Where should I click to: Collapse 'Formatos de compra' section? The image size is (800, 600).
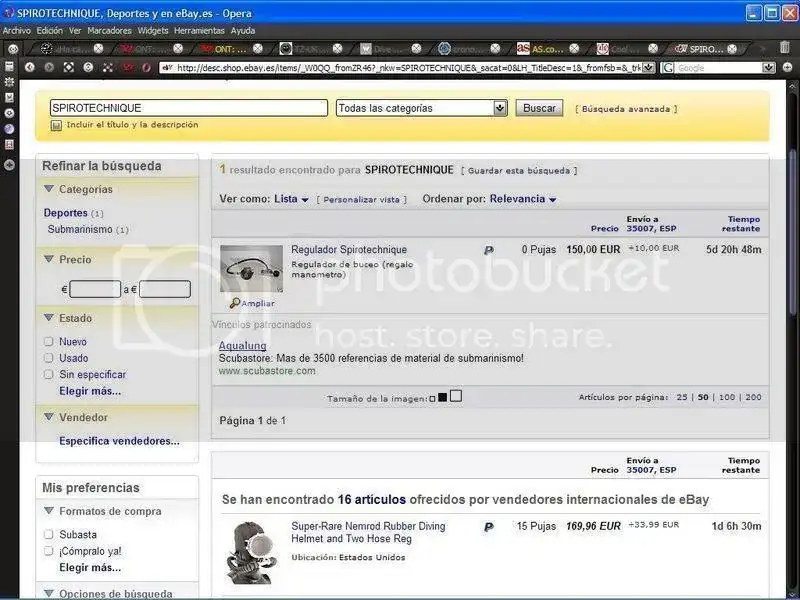click(x=49, y=511)
